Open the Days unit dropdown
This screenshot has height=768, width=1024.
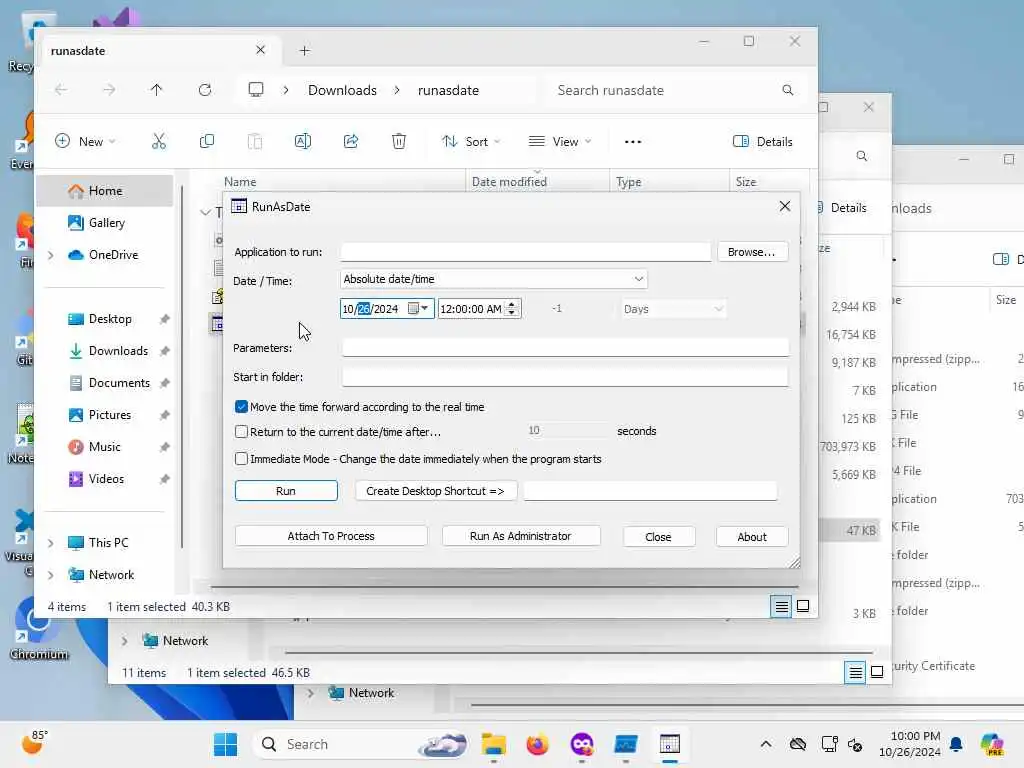tap(673, 309)
